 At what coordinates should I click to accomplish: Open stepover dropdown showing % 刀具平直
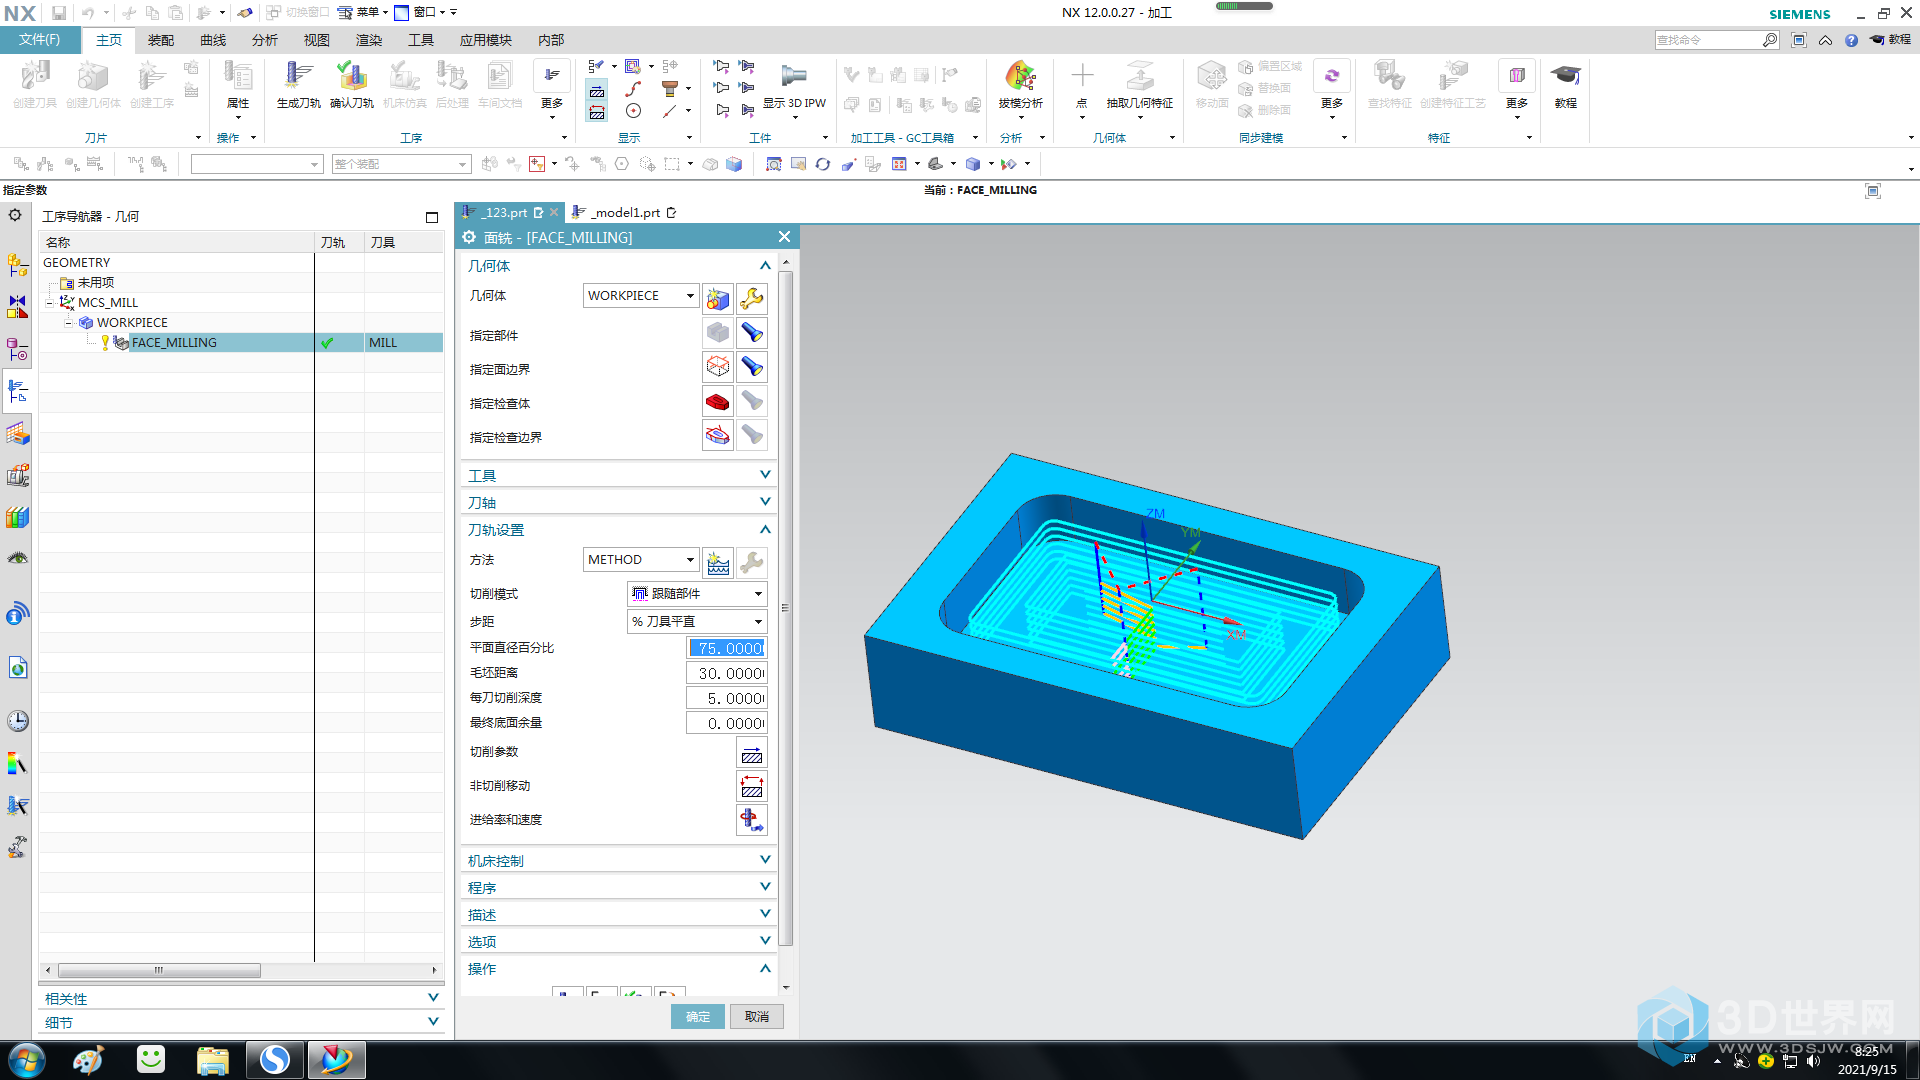(x=697, y=622)
